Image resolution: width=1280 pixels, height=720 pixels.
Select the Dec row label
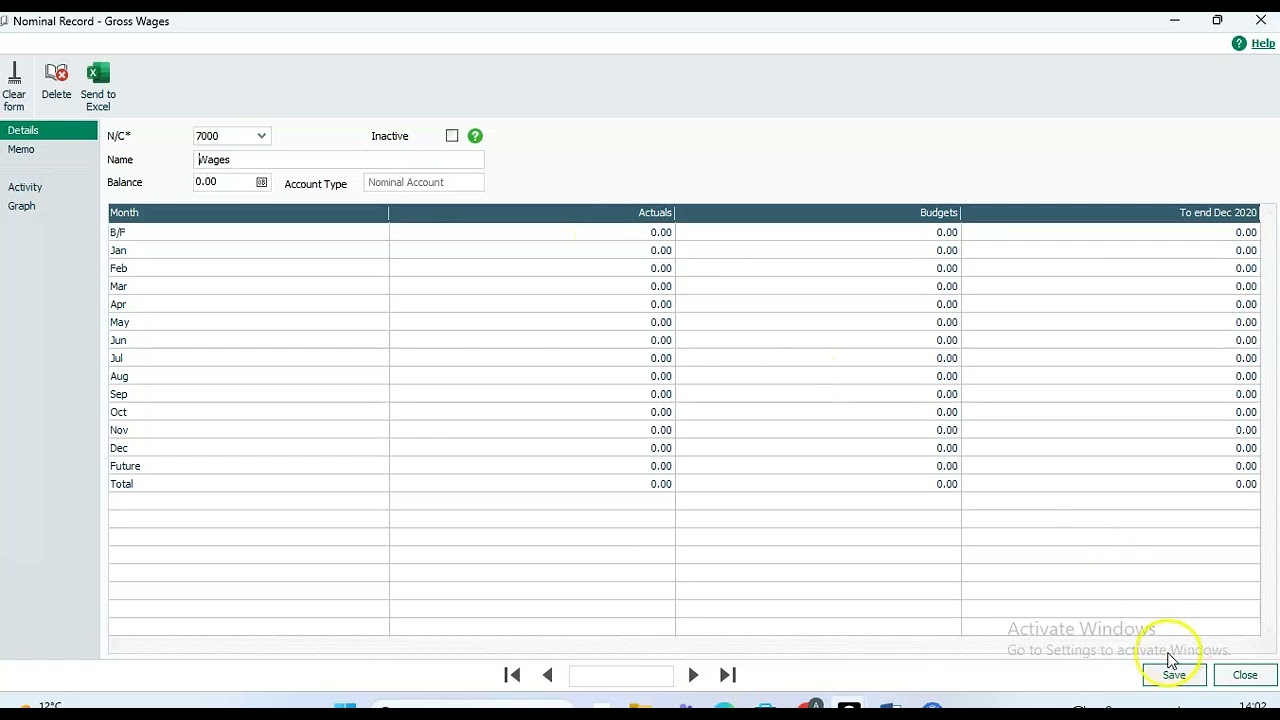click(x=119, y=448)
